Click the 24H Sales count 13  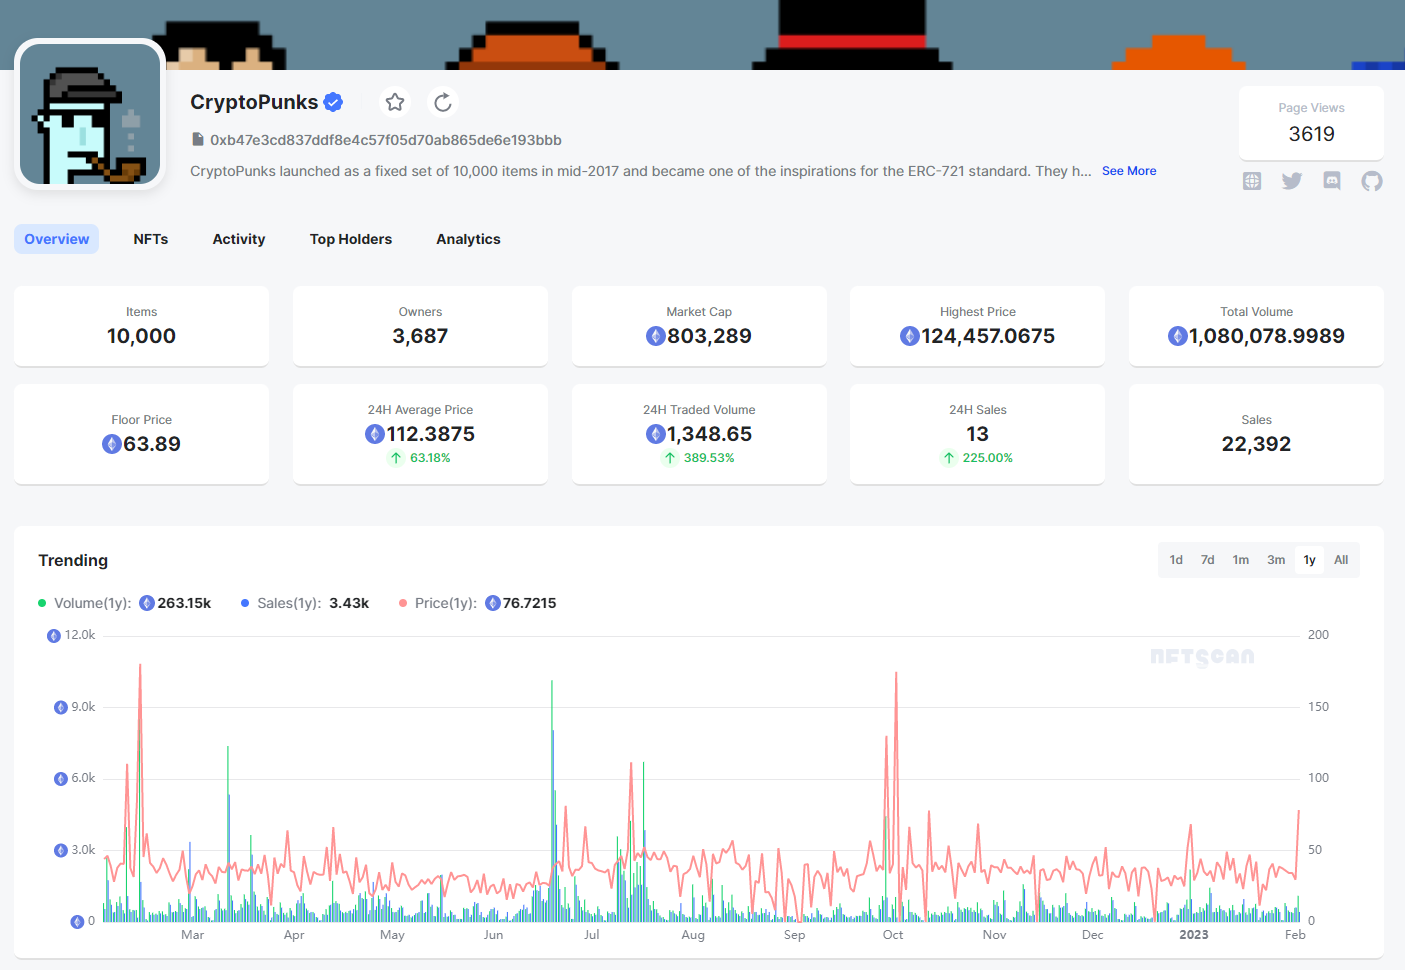click(x=978, y=434)
